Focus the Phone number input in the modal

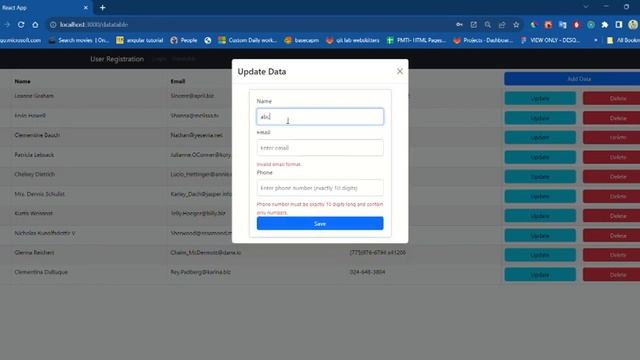(320, 188)
